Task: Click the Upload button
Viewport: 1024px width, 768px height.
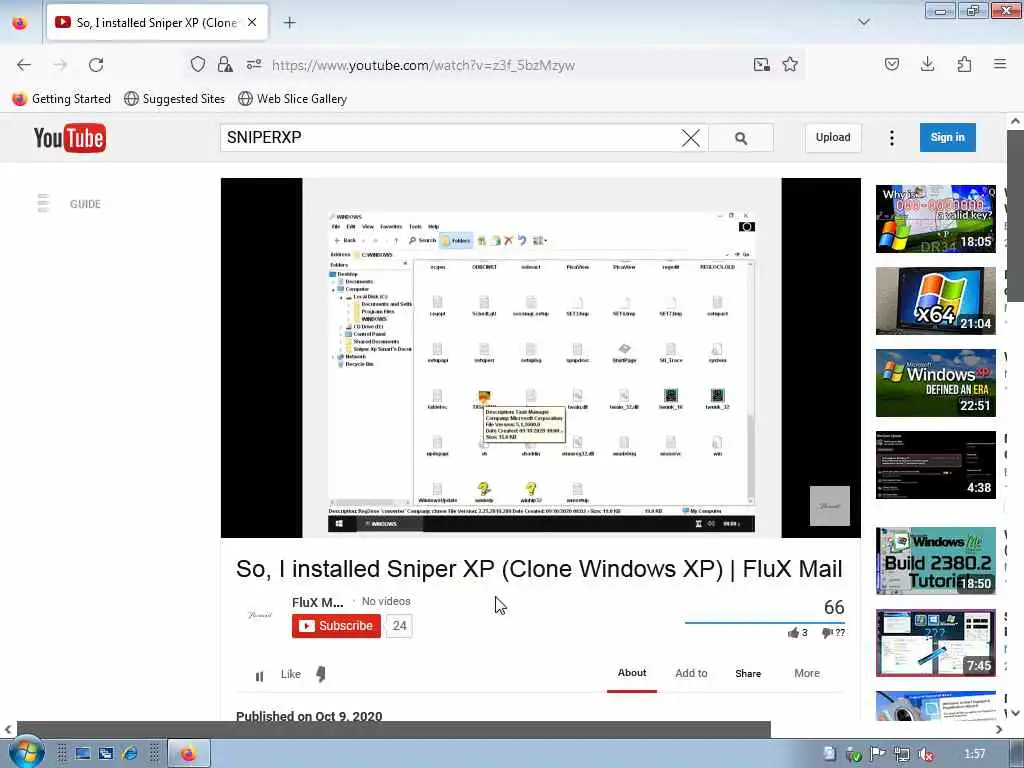Action: (833, 137)
